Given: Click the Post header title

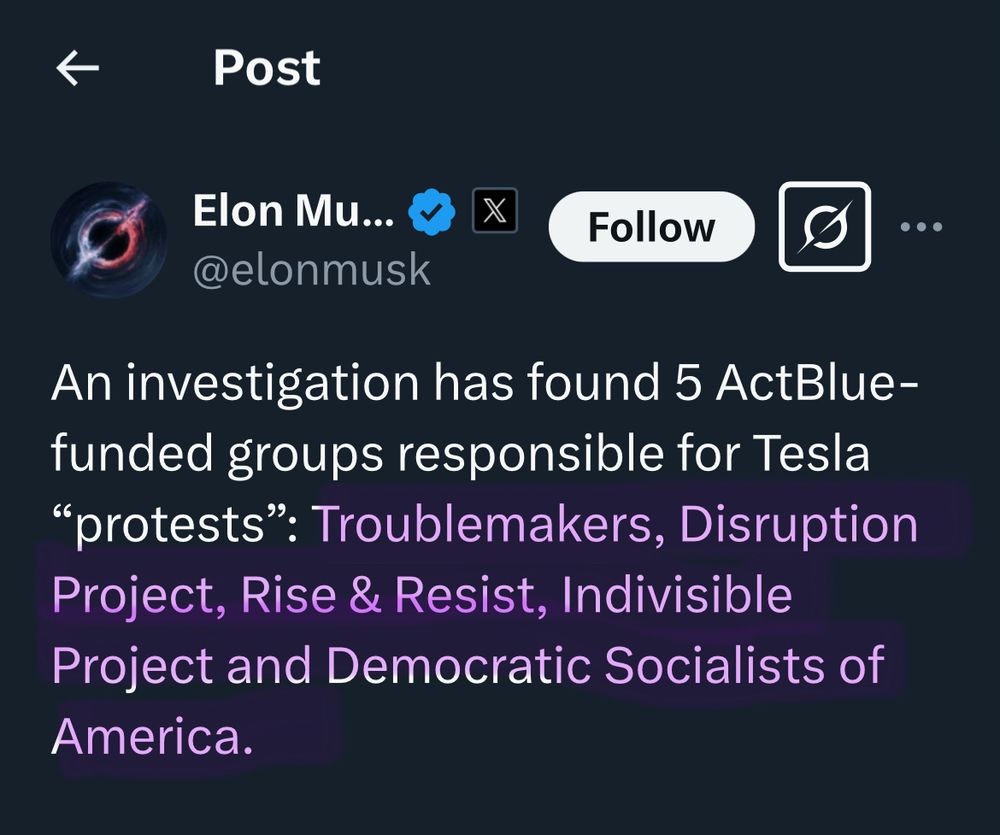Looking at the screenshot, I should [266, 67].
